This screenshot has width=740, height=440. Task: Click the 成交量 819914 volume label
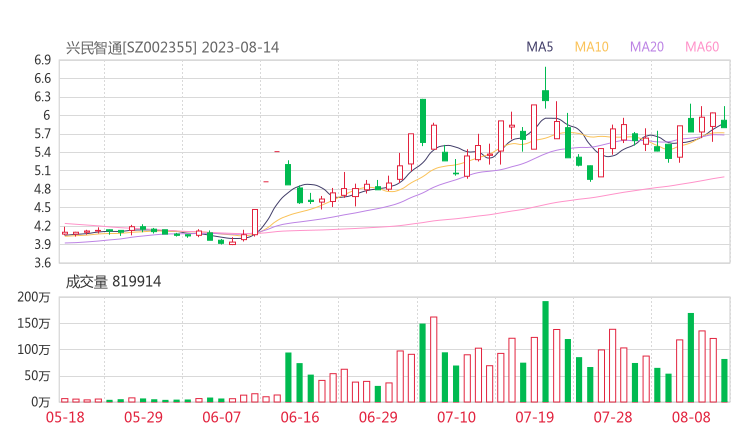(x=113, y=282)
